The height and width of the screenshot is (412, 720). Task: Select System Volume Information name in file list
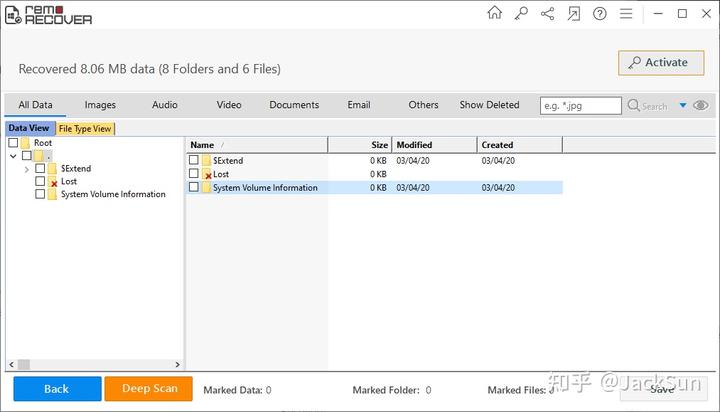point(265,187)
